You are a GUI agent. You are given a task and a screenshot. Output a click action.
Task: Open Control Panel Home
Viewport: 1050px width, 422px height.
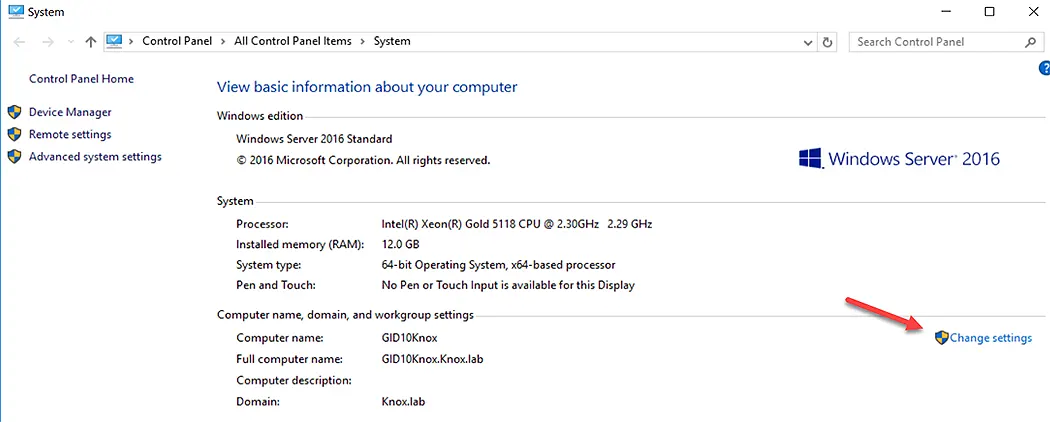pos(81,78)
